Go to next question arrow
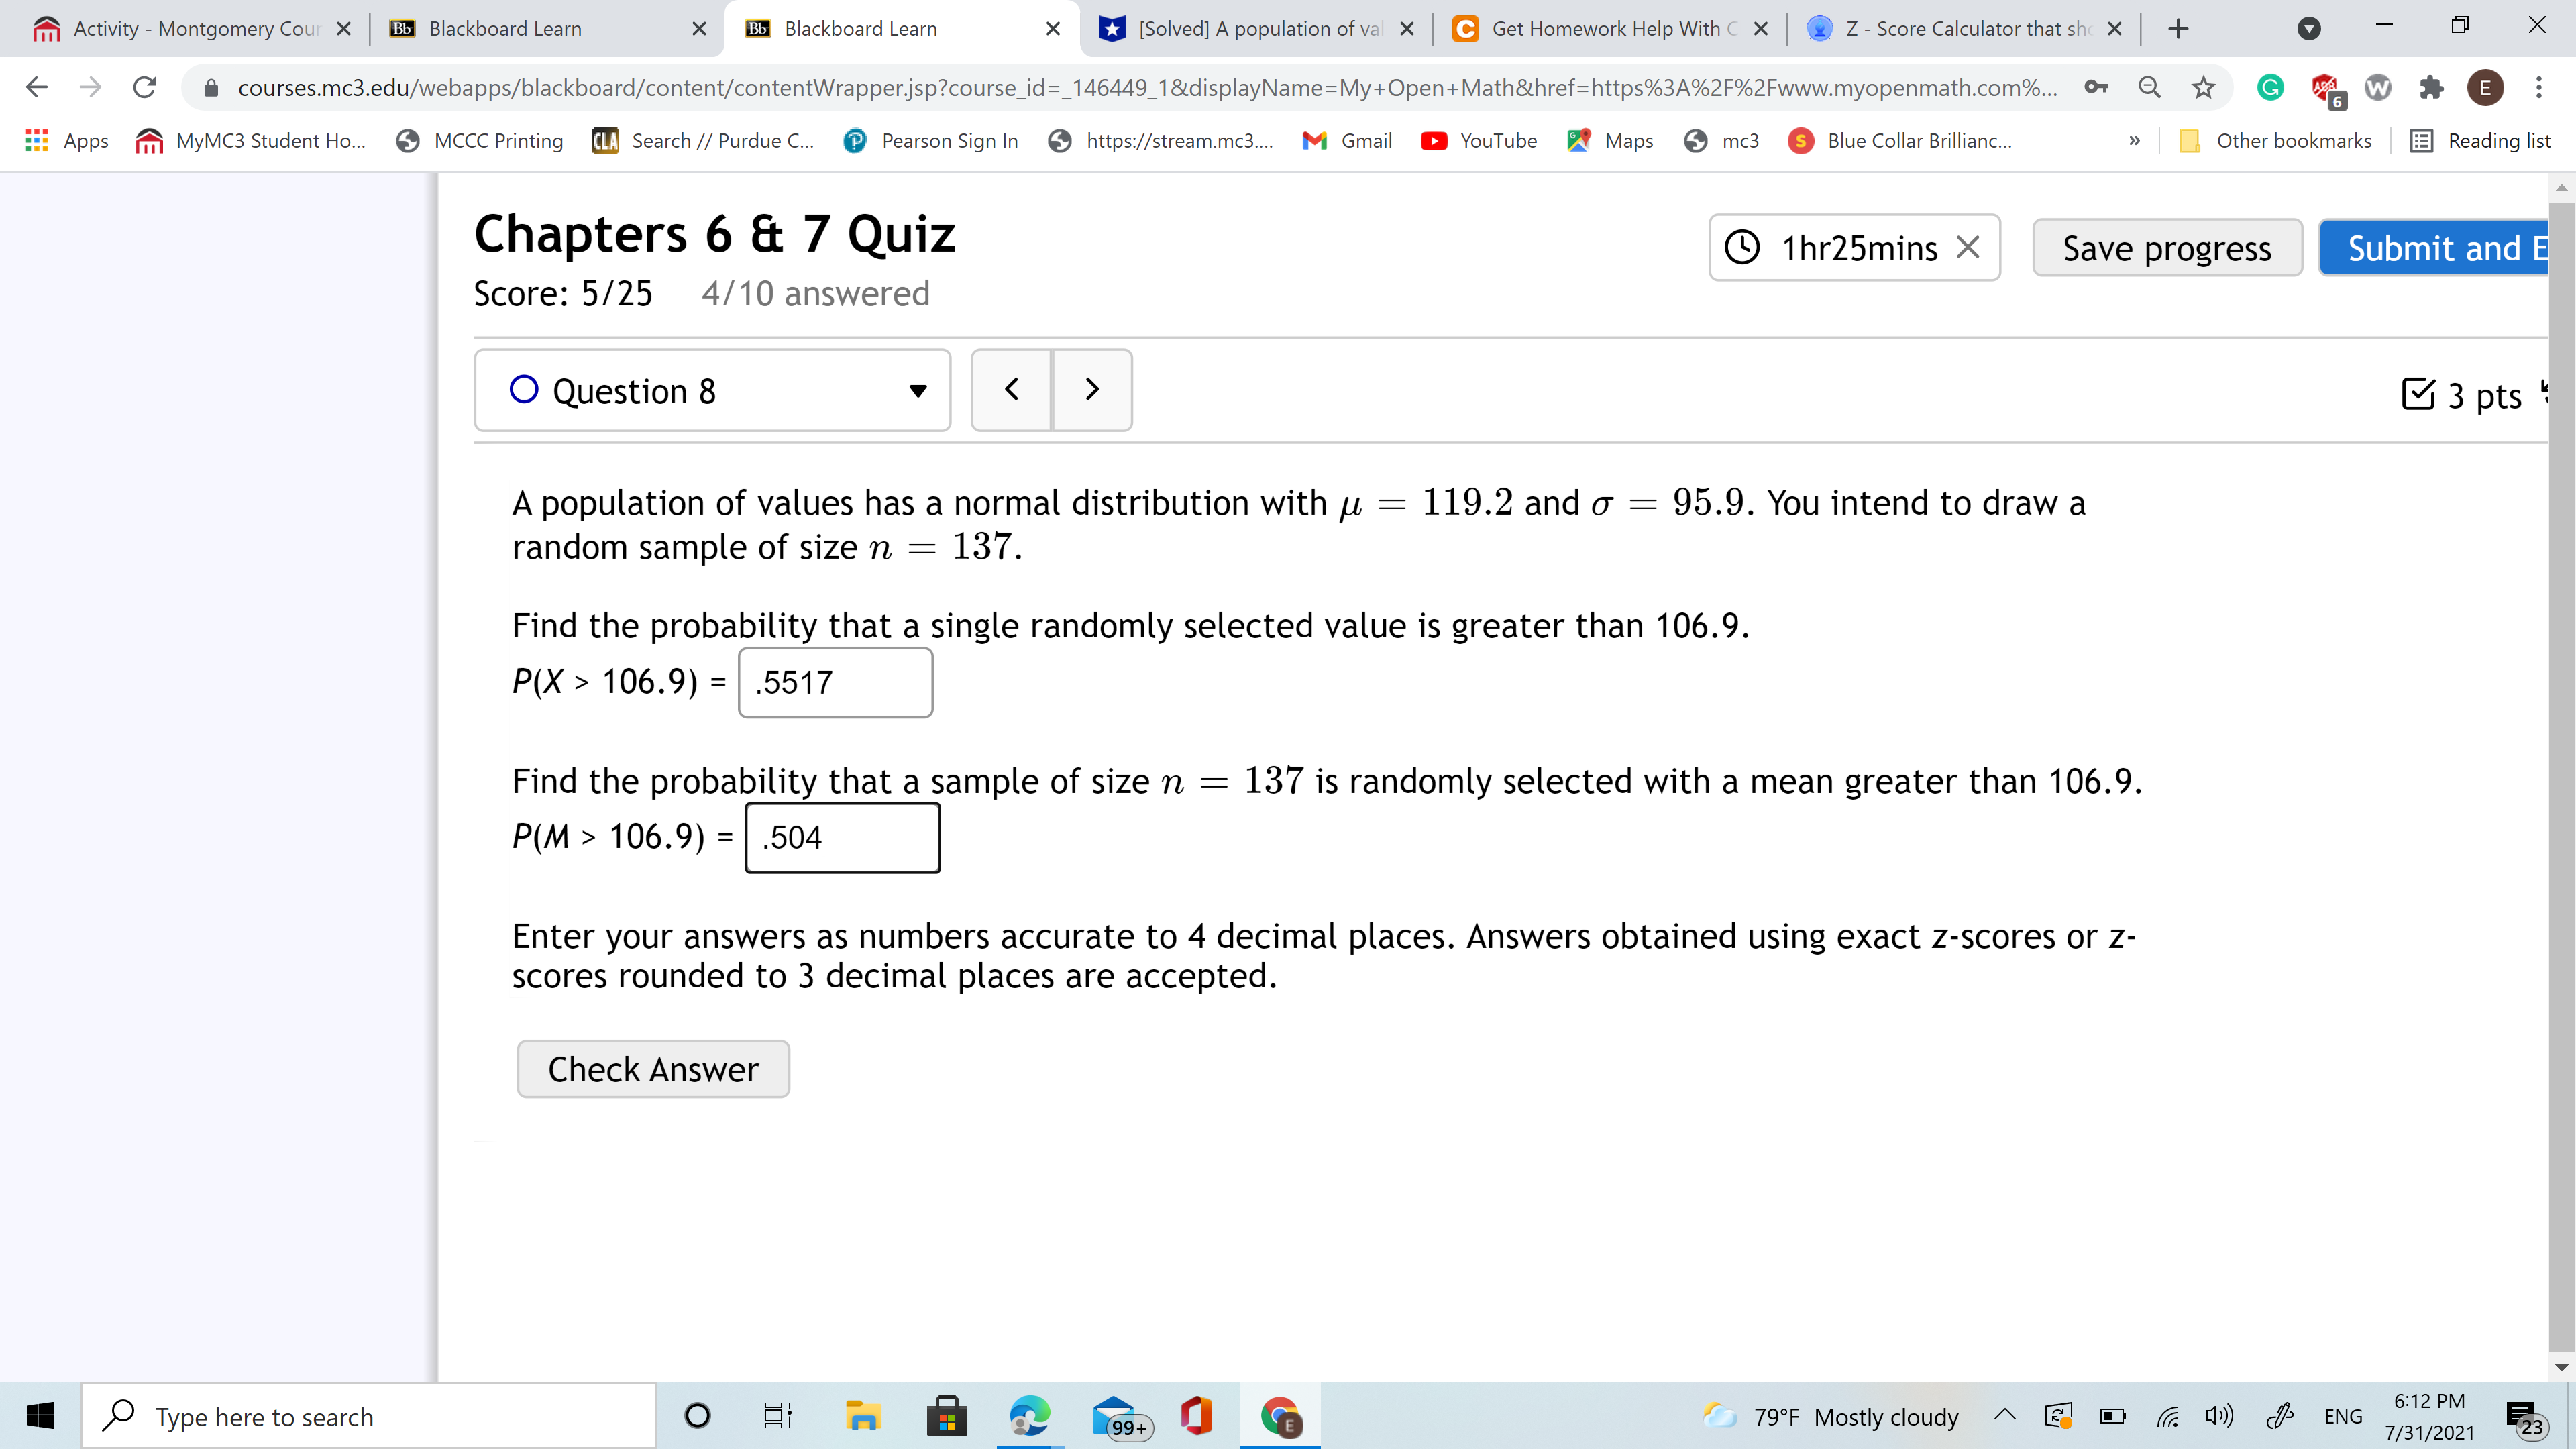2576x1449 pixels. pos(1092,390)
